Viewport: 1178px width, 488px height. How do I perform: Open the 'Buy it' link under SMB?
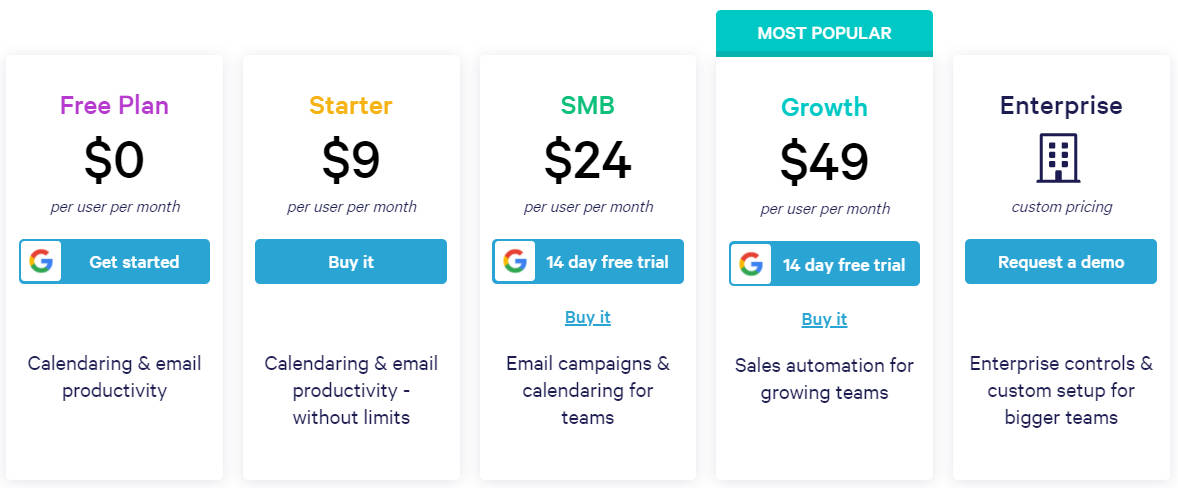(588, 317)
